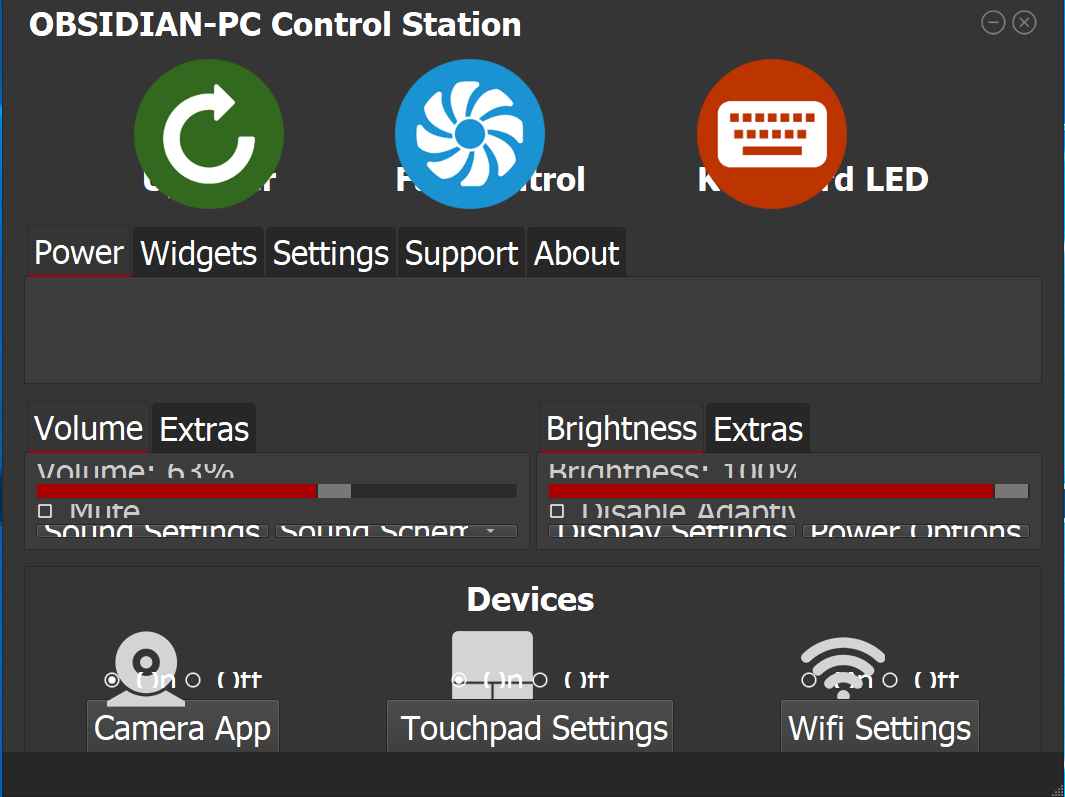
Task: Click the touchpad device icon
Action: tap(492, 665)
